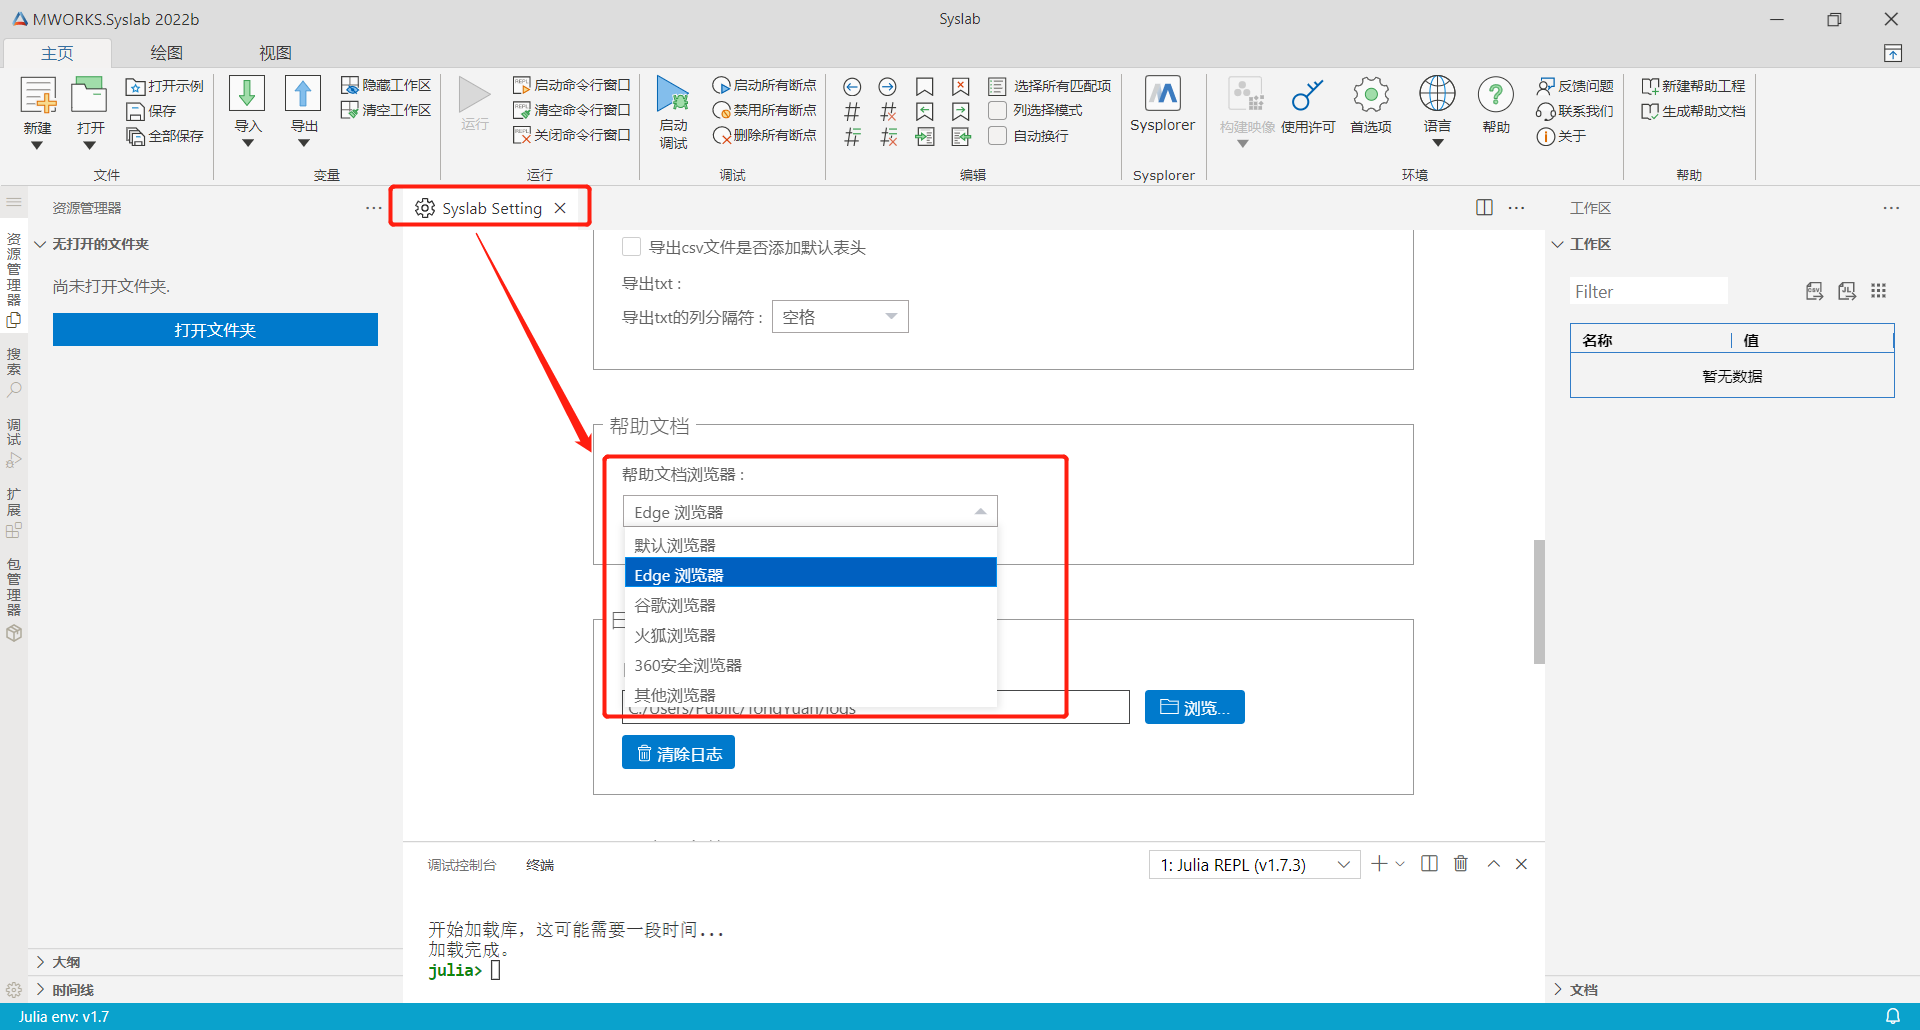
Task: Switch to the 终端 tab
Action: pos(540,865)
